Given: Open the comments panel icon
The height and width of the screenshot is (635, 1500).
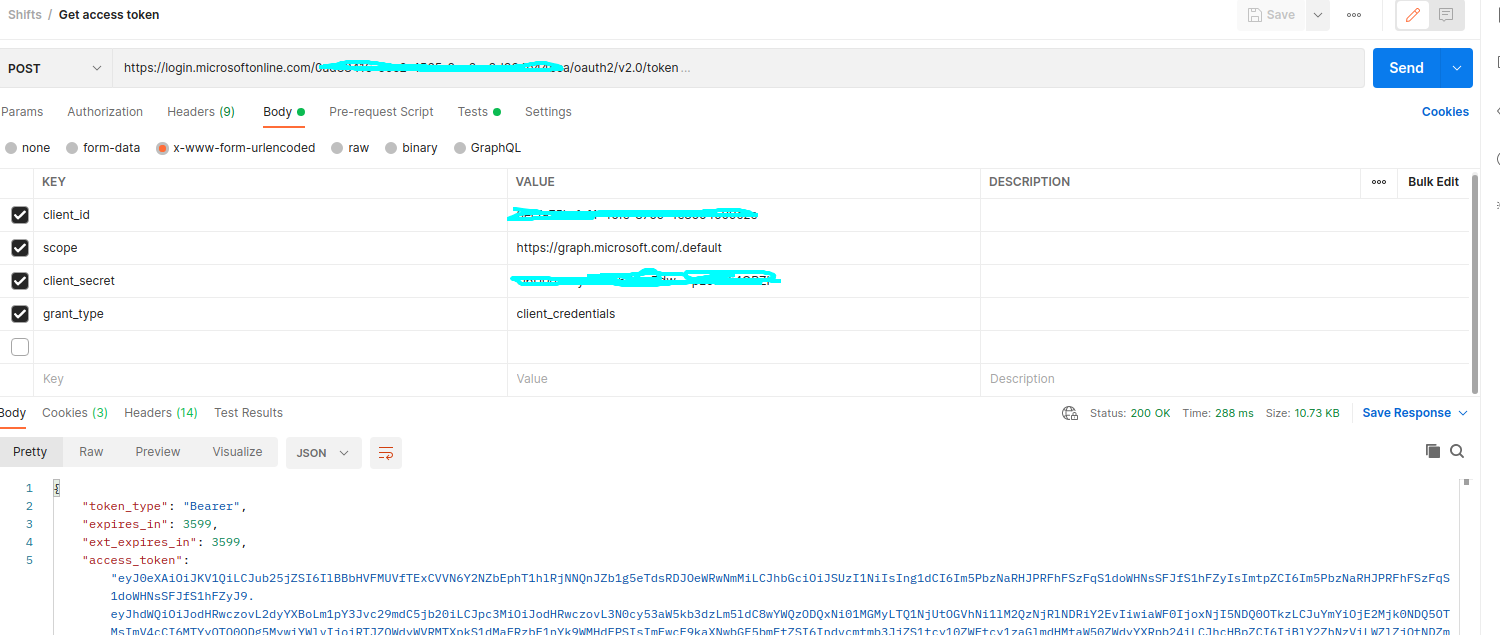Looking at the screenshot, I should pos(1446,15).
